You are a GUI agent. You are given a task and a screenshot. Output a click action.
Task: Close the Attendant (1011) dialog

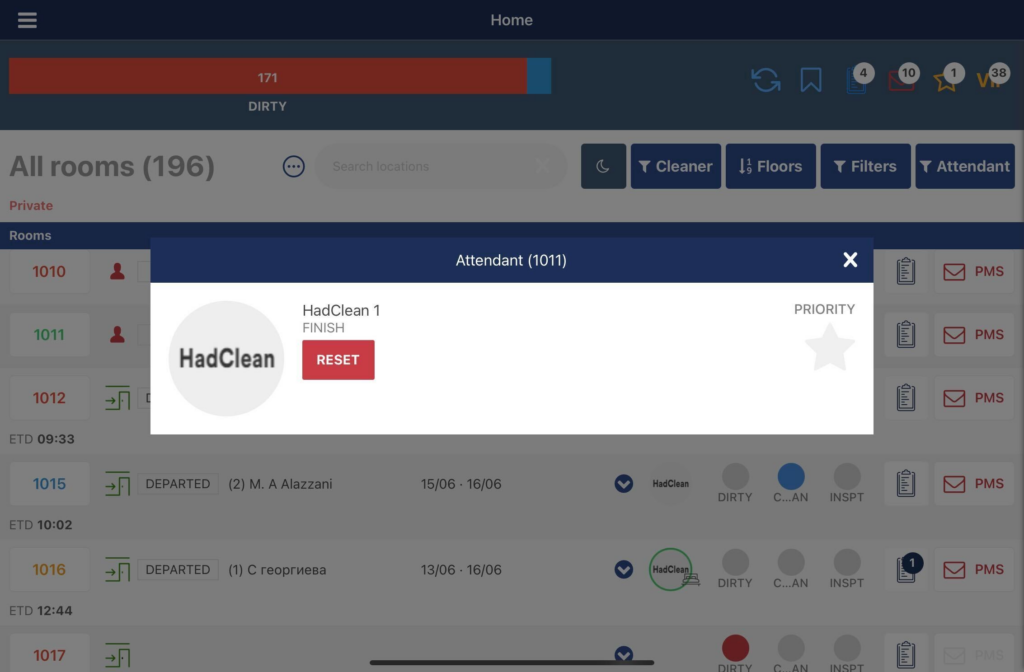point(850,260)
